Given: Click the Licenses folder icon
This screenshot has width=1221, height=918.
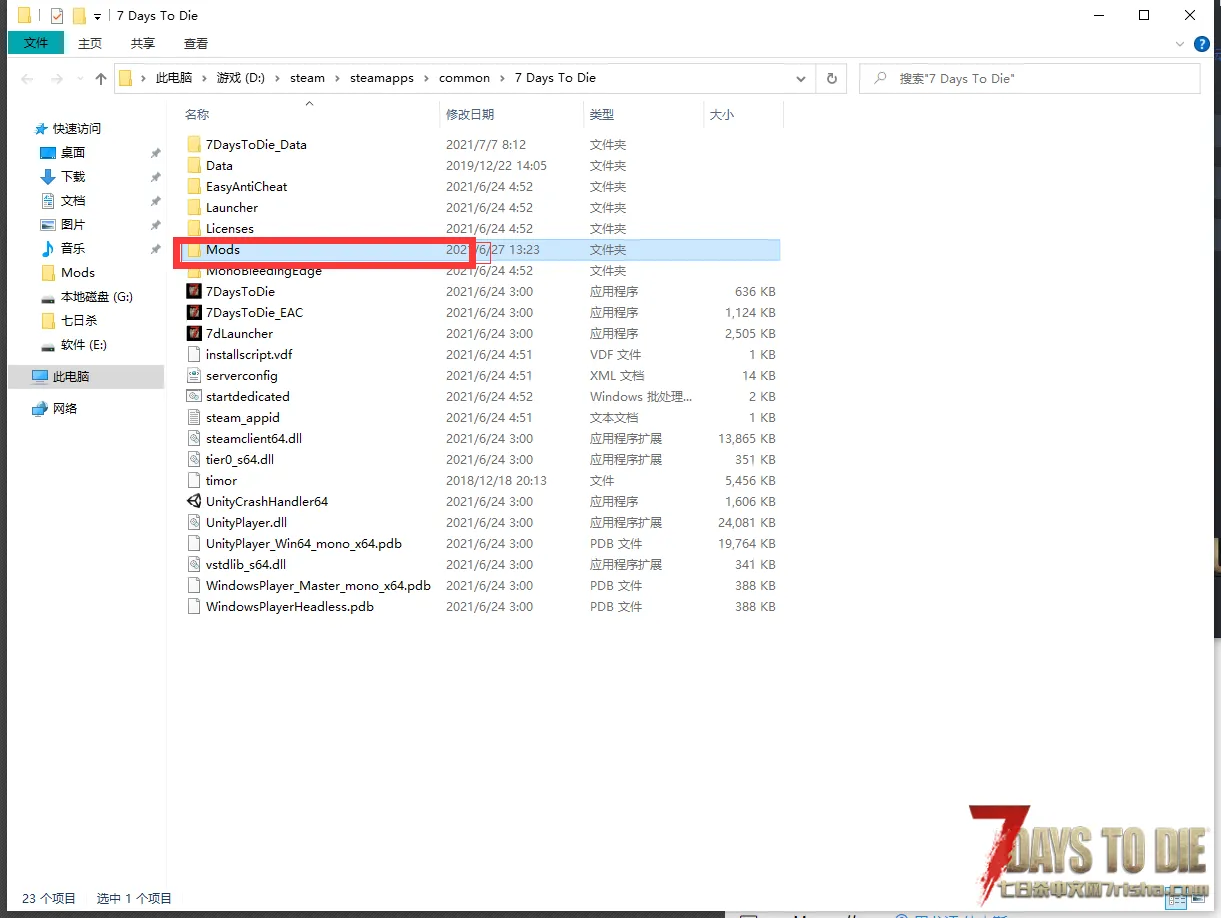Looking at the screenshot, I should 194,229.
